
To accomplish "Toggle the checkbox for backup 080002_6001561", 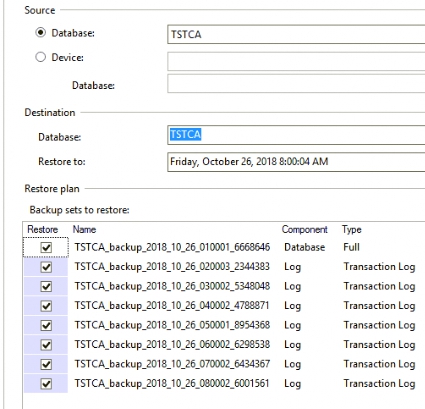I will (46, 384).
